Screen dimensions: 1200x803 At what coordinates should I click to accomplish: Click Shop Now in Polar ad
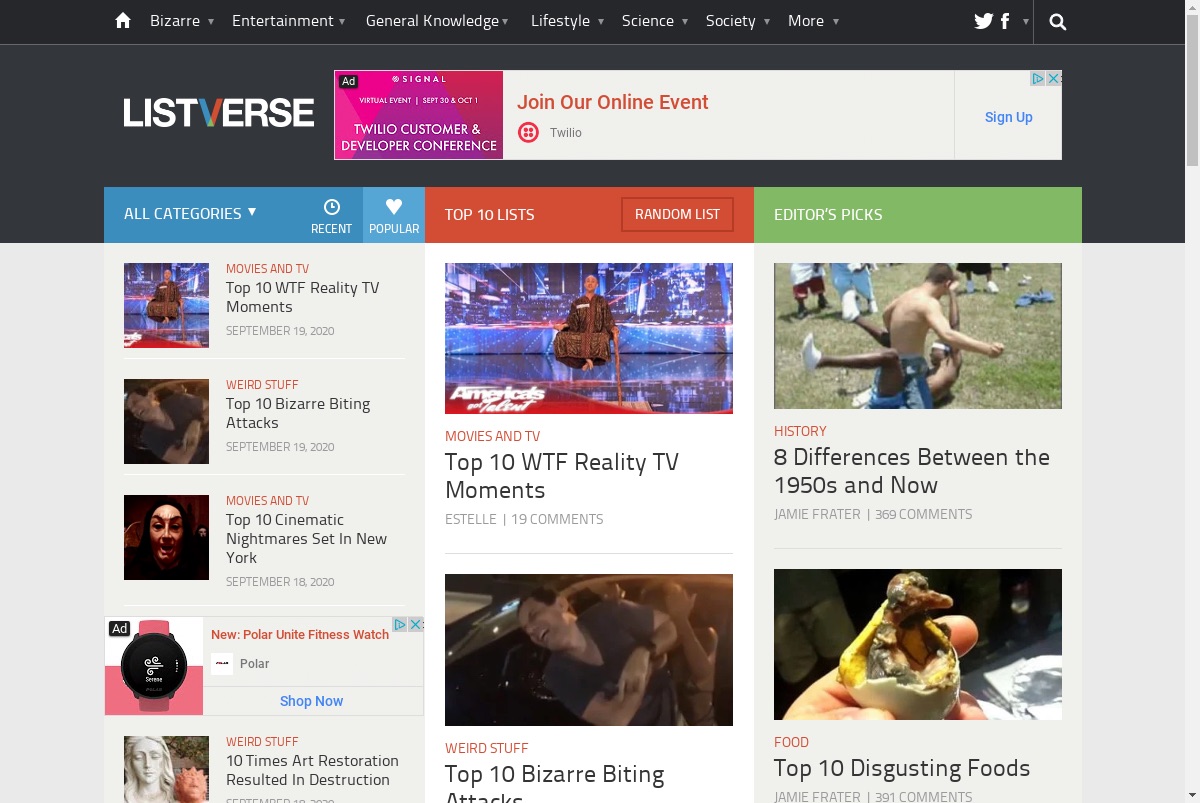(311, 701)
